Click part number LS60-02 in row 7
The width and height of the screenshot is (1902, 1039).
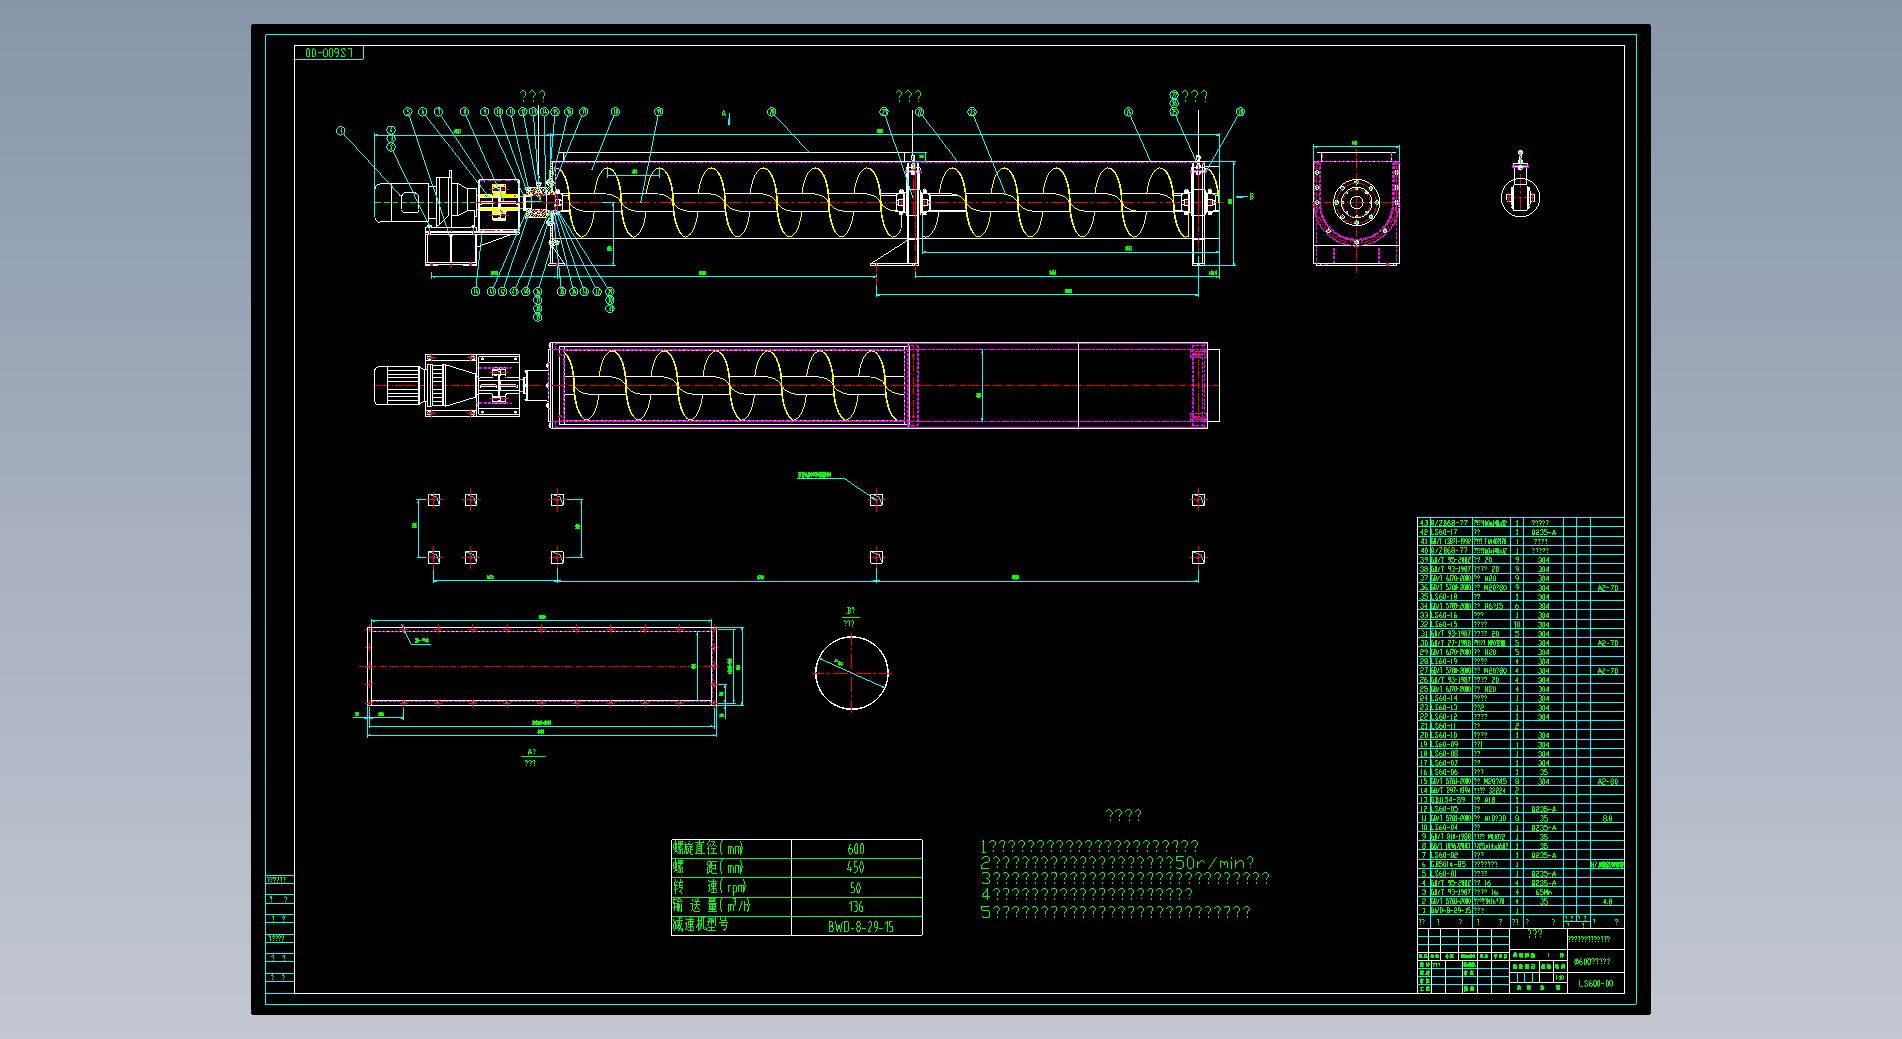coord(1445,855)
